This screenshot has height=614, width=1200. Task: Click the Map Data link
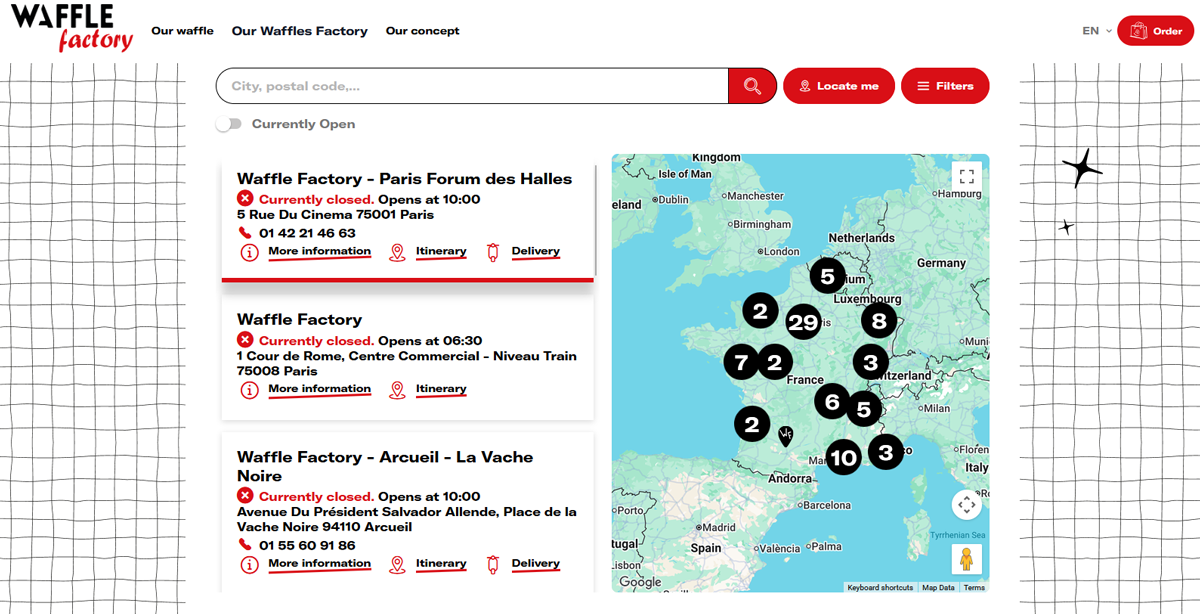tap(938, 588)
